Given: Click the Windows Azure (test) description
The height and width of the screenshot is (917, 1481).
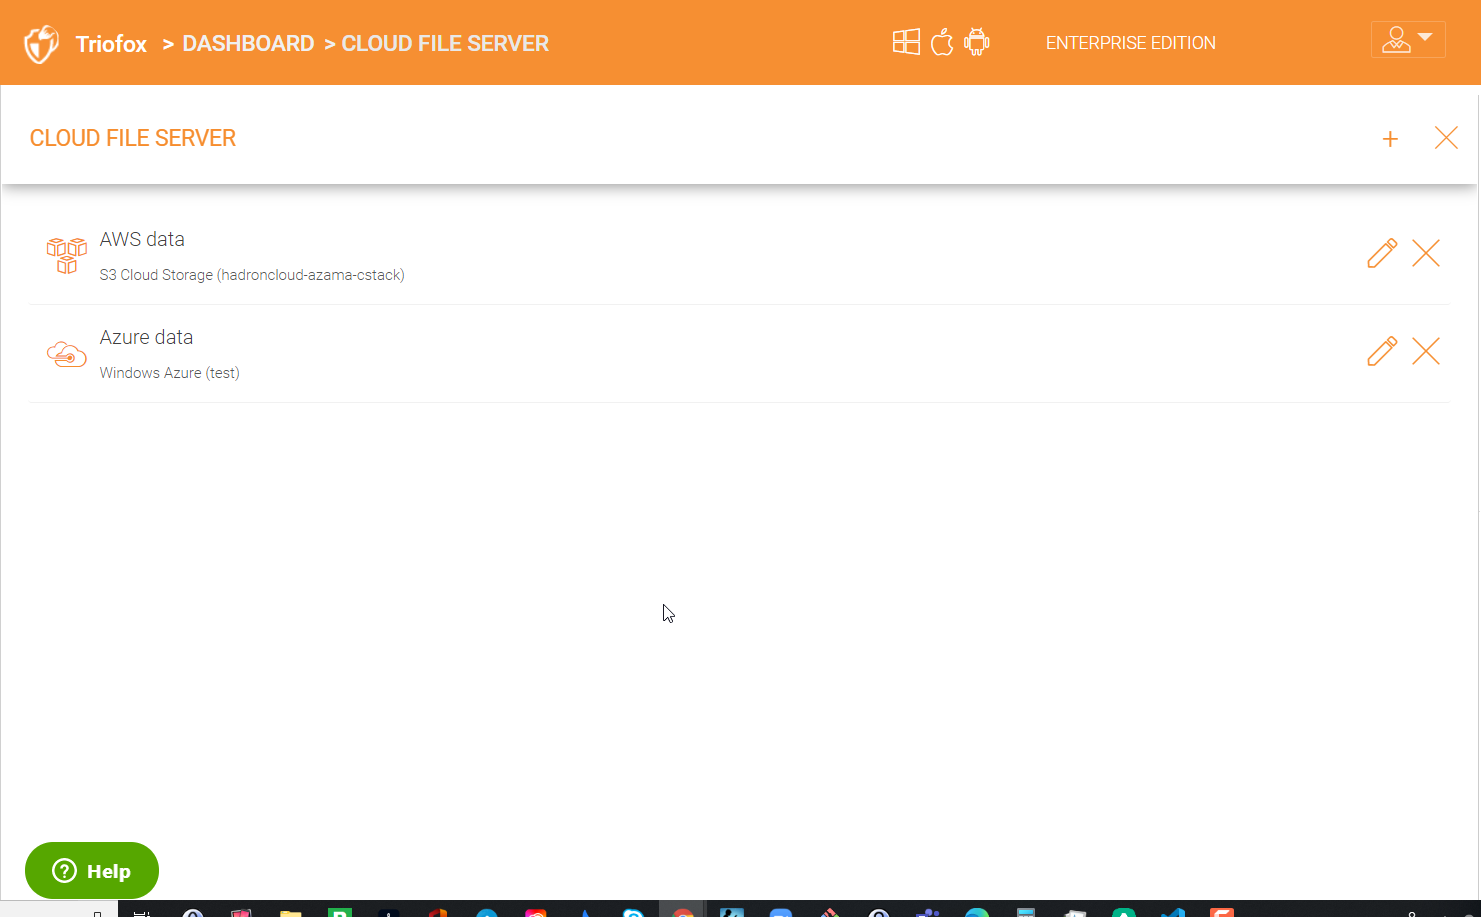Looking at the screenshot, I should point(169,373).
